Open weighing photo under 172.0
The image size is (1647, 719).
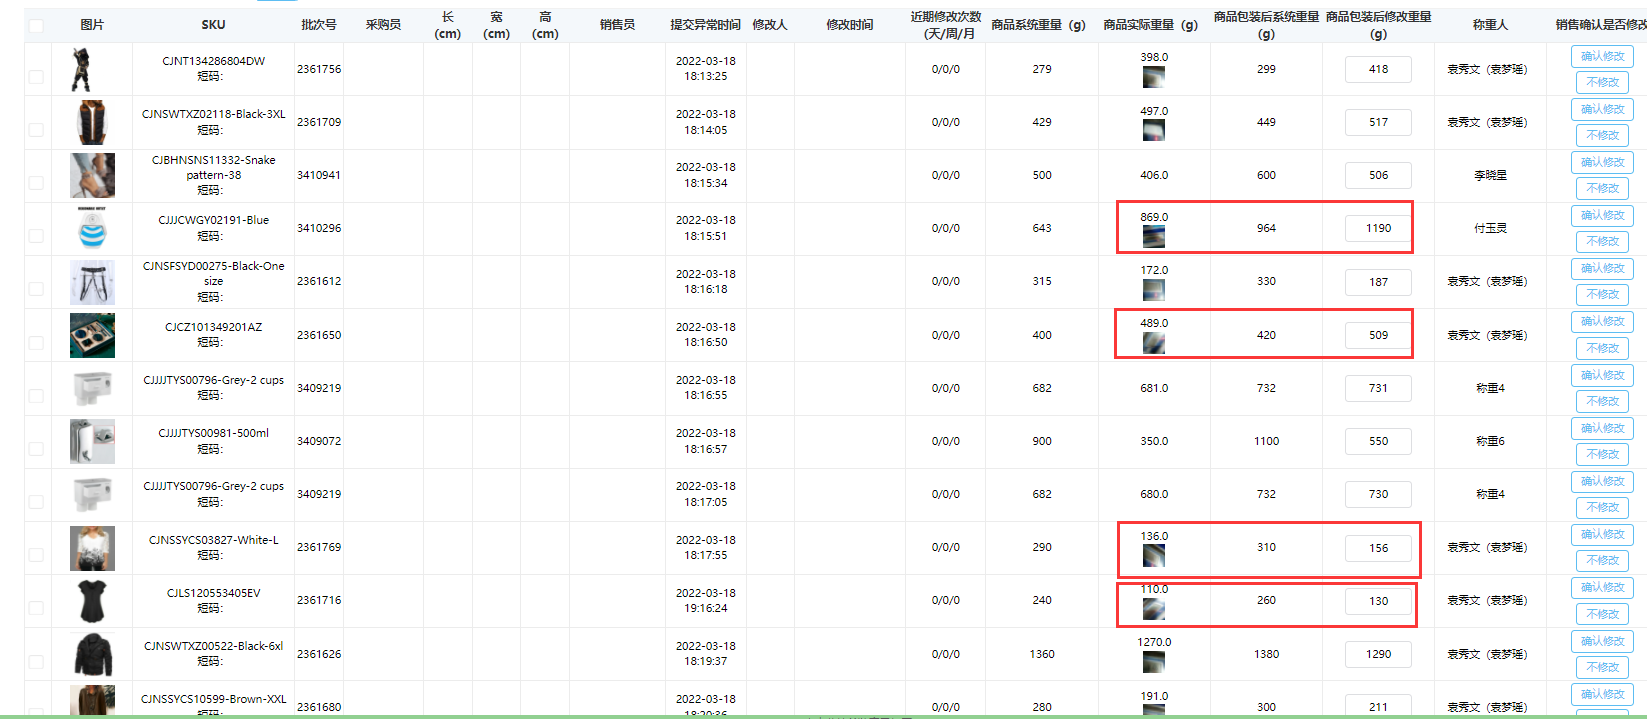(1154, 290)
